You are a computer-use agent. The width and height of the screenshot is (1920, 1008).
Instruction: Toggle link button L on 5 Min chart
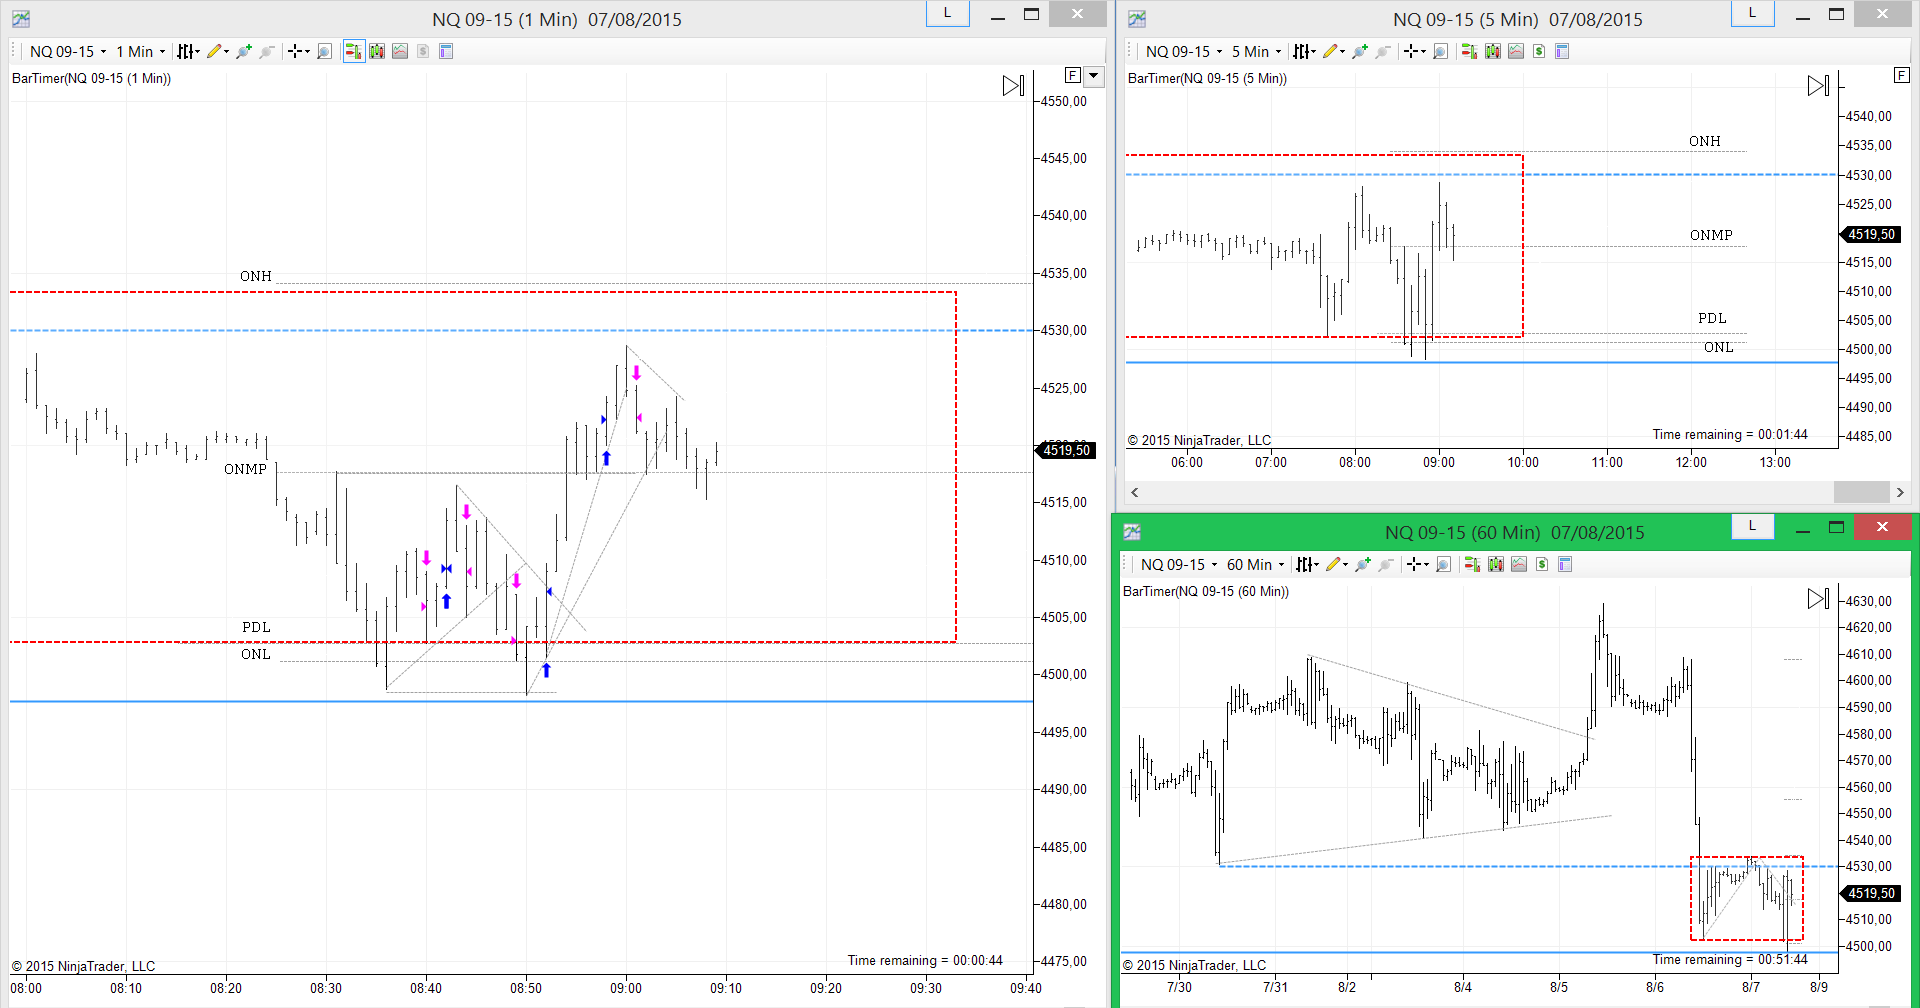(x=1752, y=14)
